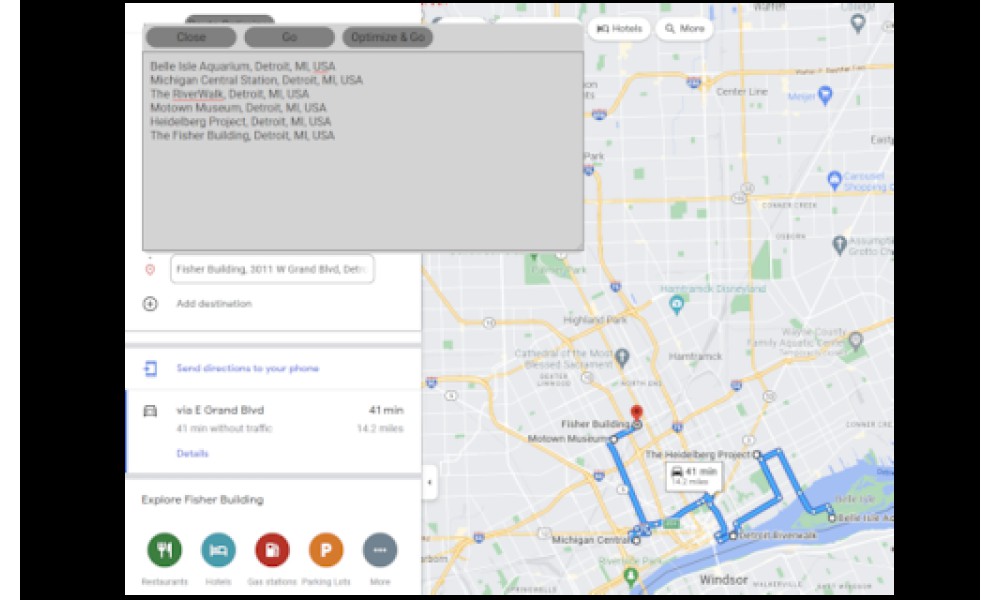This screenshot has width=1000, height=600.
Task: Click Motown Museum line in text area
Action: (238, 108)
